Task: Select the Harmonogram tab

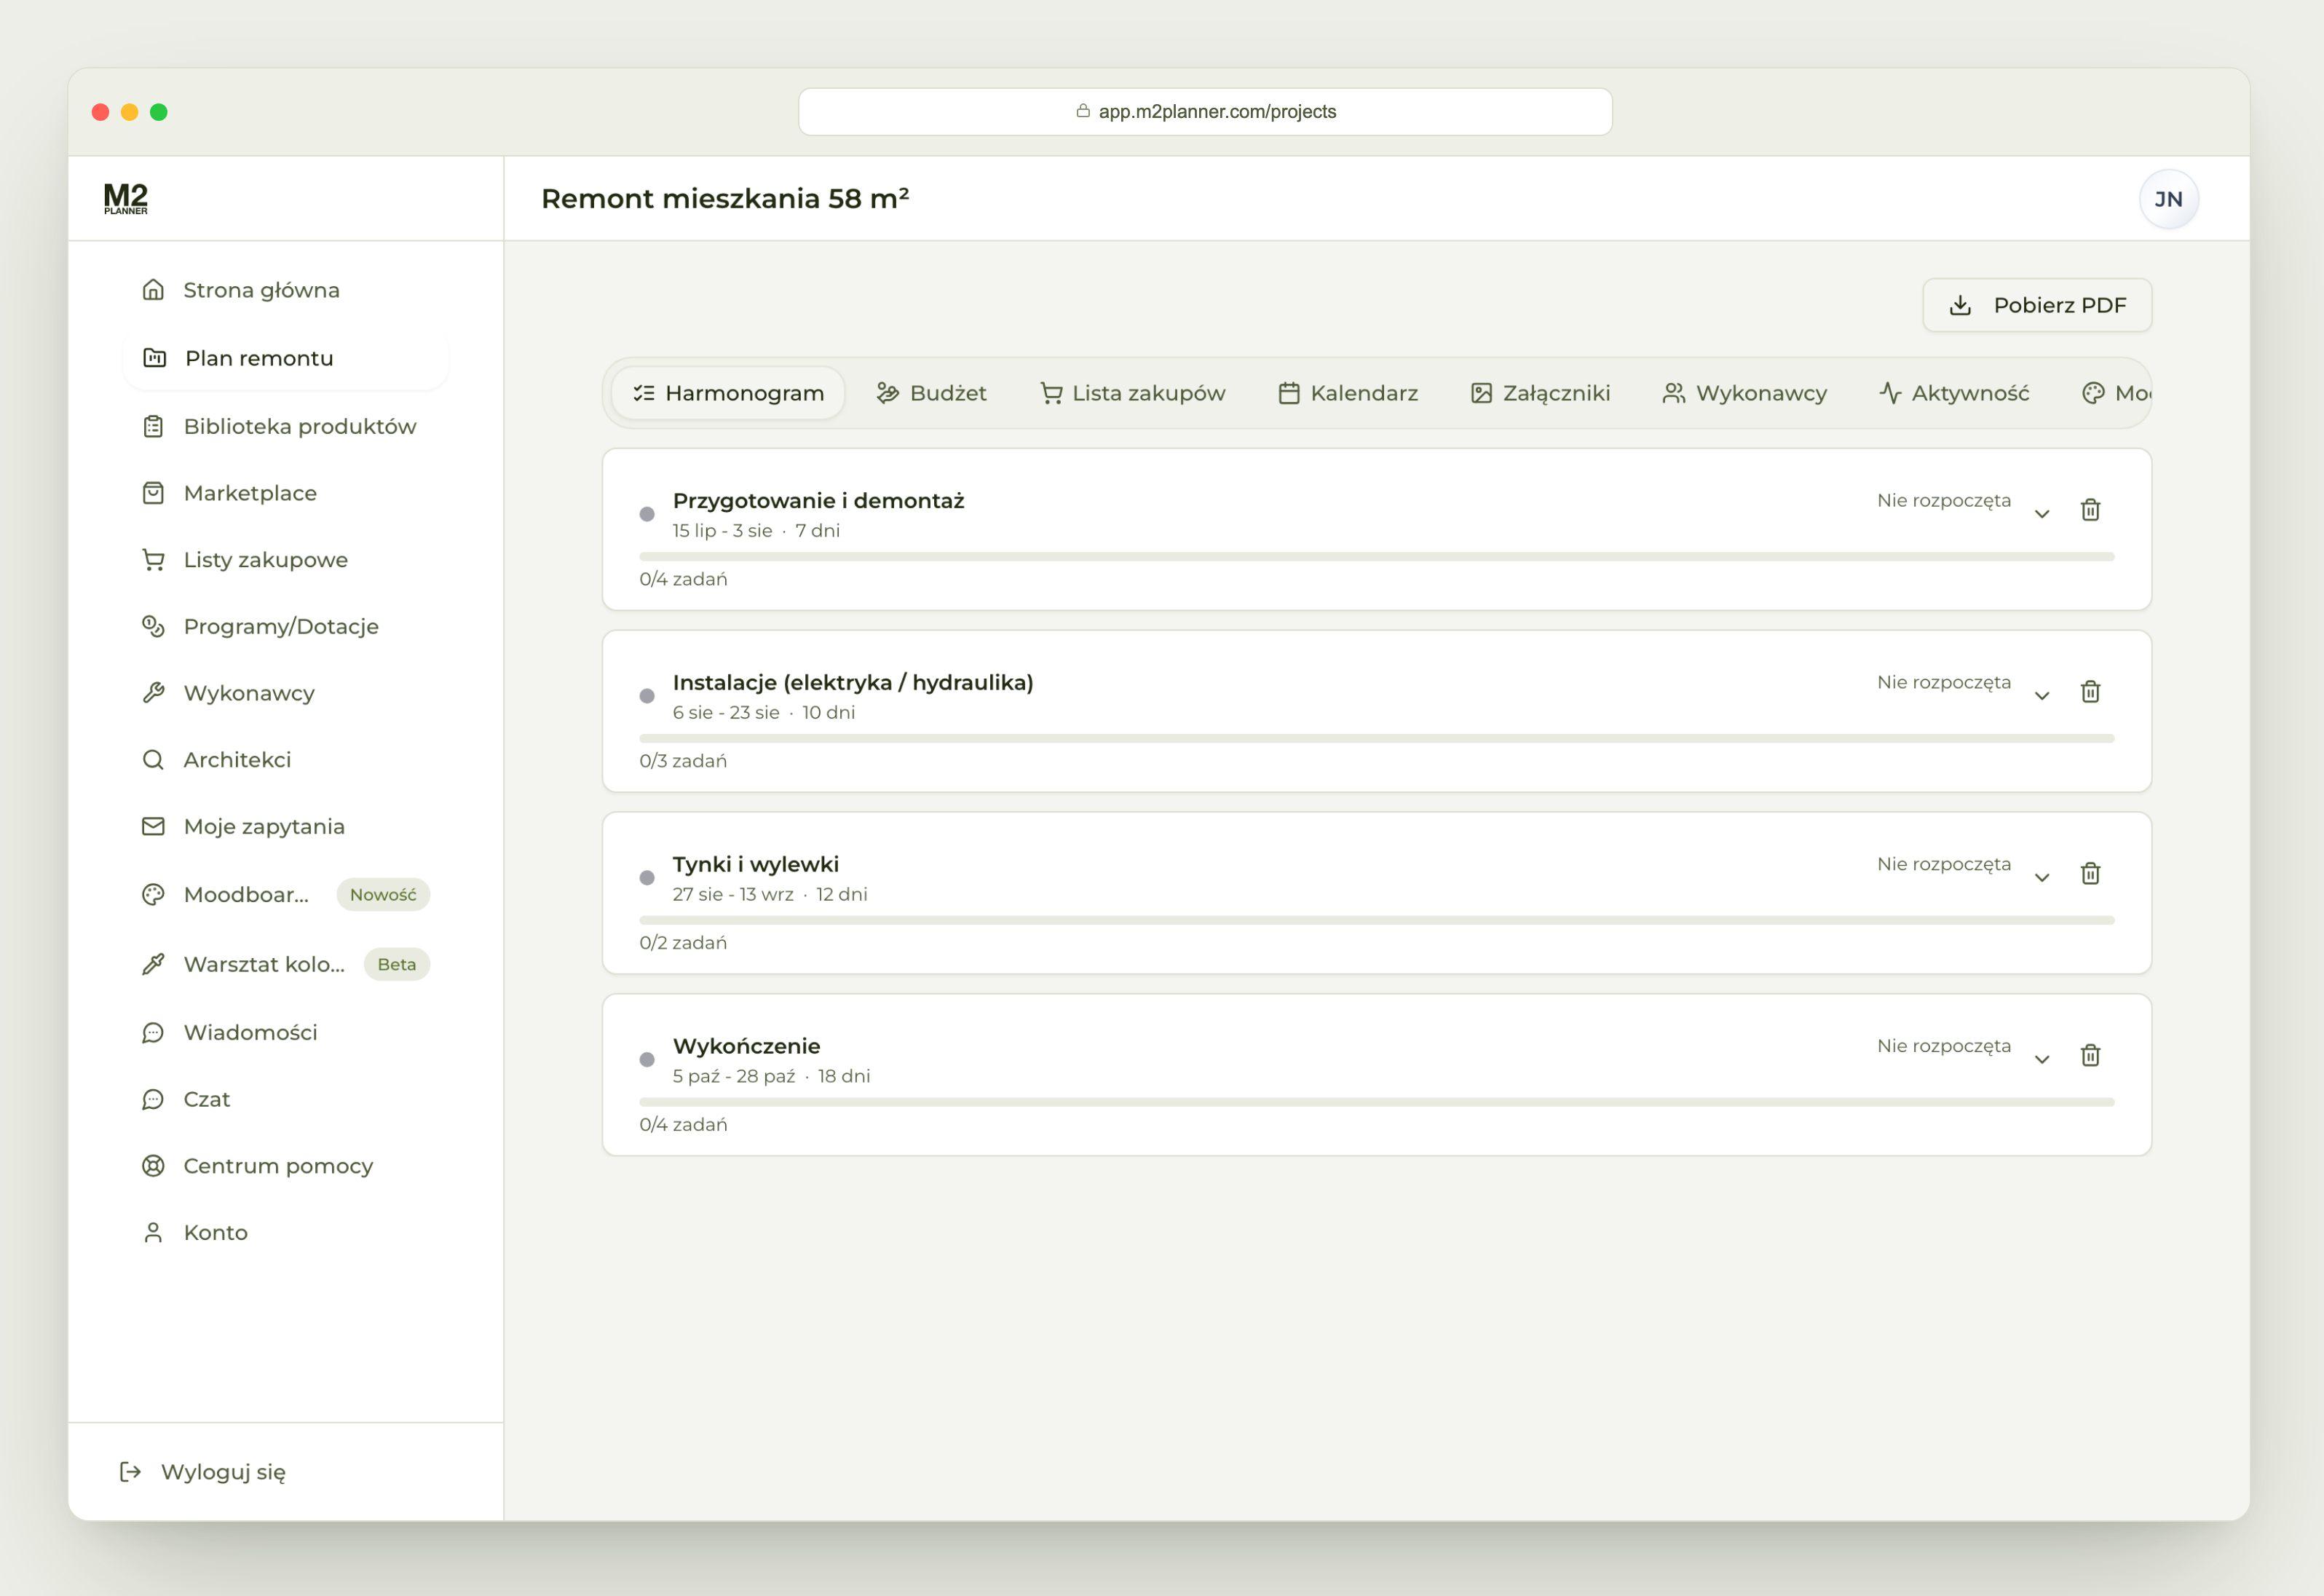Action: point(728,393)
